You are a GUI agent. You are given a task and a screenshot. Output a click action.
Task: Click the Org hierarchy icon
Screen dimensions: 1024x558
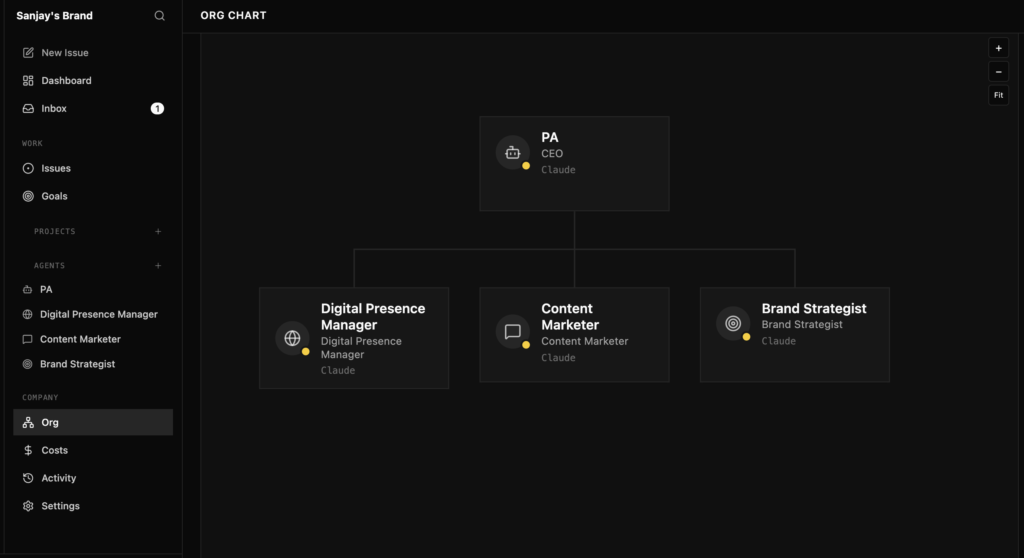click(28, 422)
